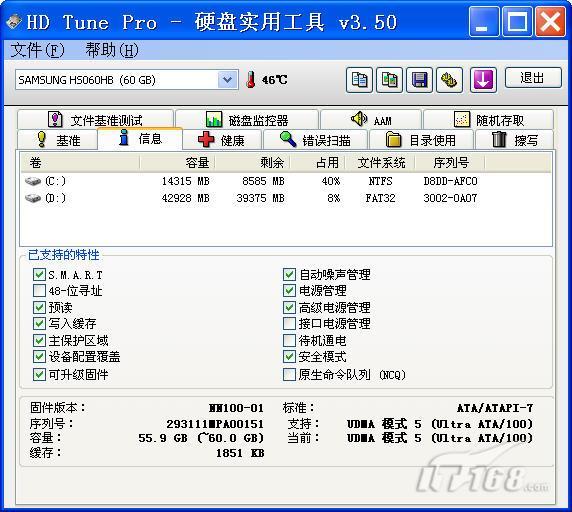Switch to the 基准 tab
The height and width of the screenshot is (512, 572).
pyautogui.click(x=57, y=140)
